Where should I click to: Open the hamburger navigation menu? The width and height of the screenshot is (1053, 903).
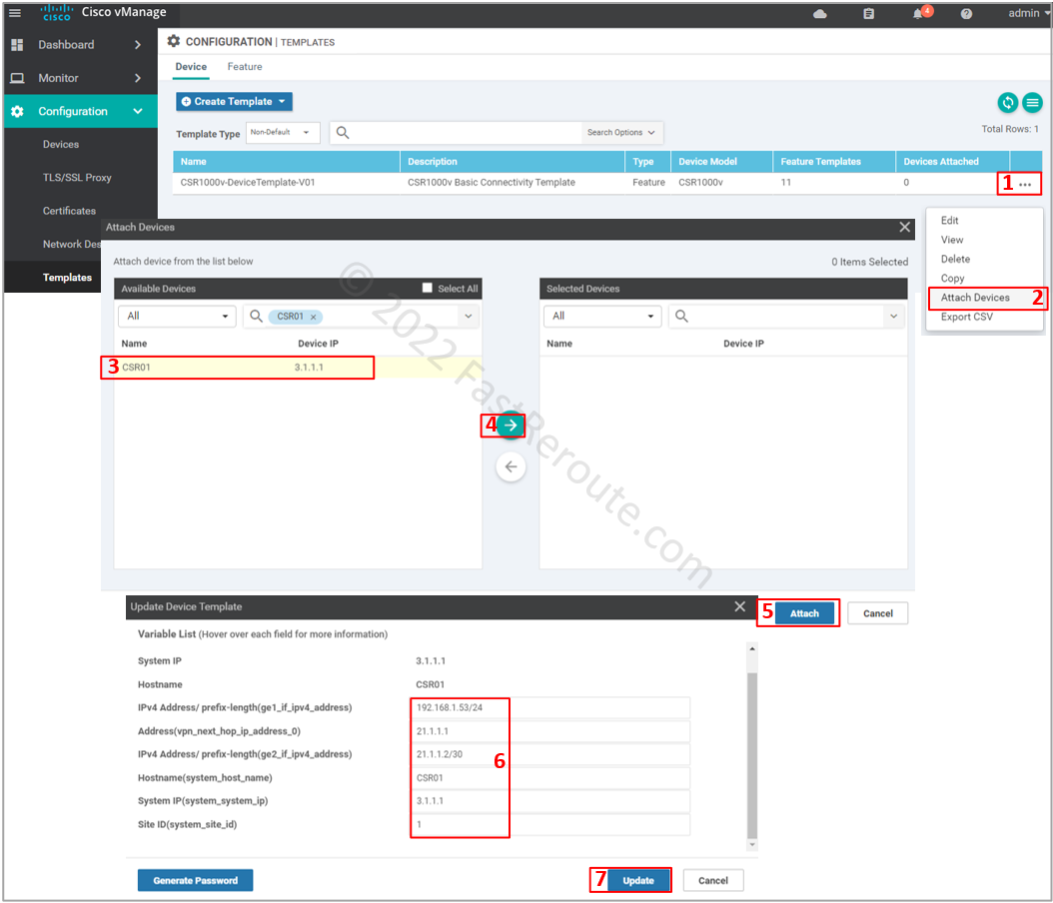tap(15, 13)
